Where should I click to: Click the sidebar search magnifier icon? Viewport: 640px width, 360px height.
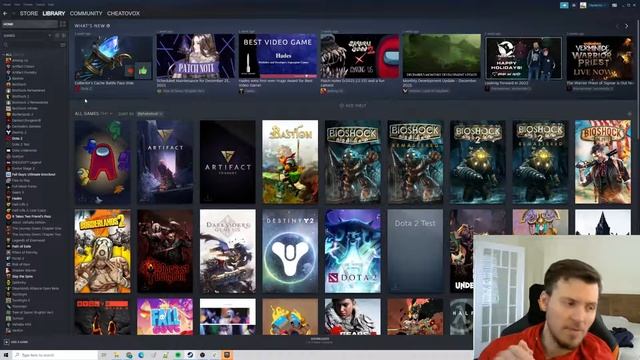tap(6, 44)
